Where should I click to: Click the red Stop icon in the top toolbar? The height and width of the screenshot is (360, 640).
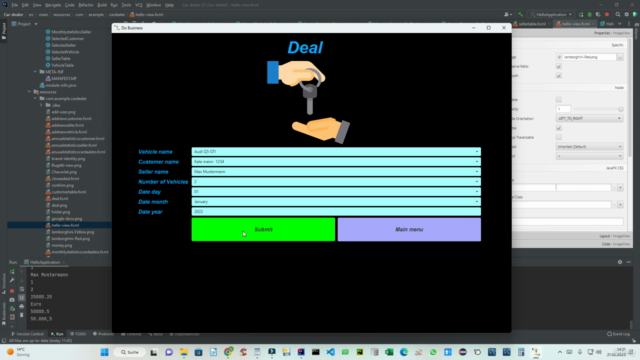[x=607, y=14]
